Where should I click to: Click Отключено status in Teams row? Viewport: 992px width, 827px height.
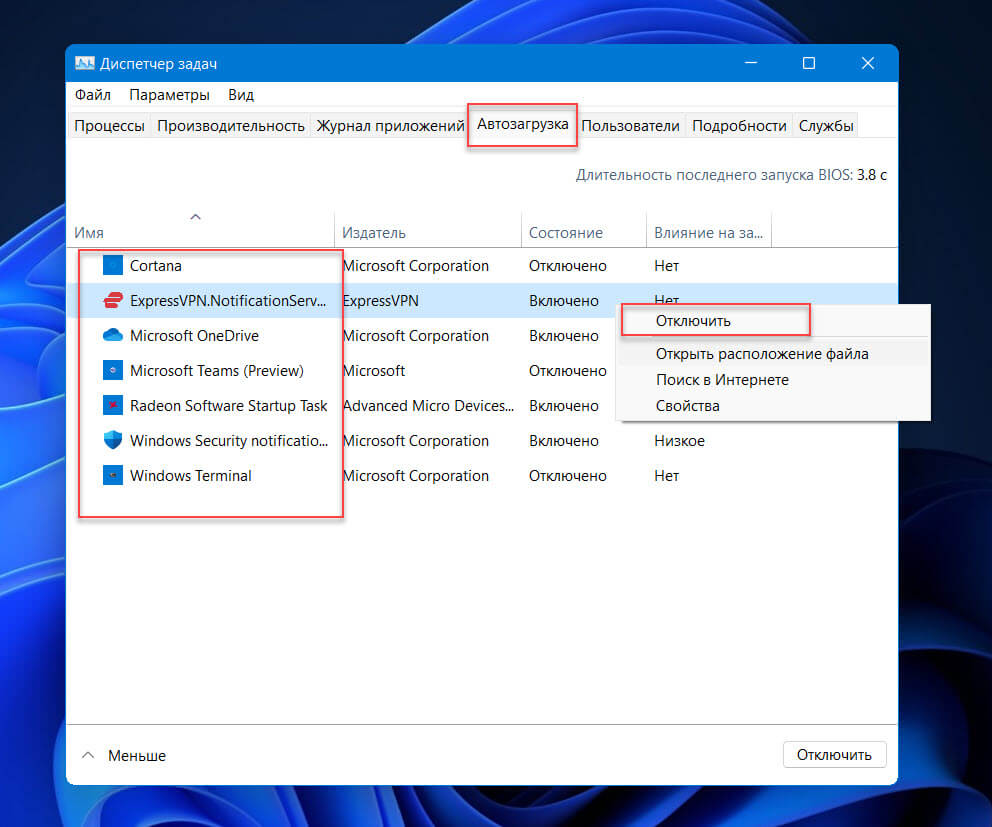(567, 371)
